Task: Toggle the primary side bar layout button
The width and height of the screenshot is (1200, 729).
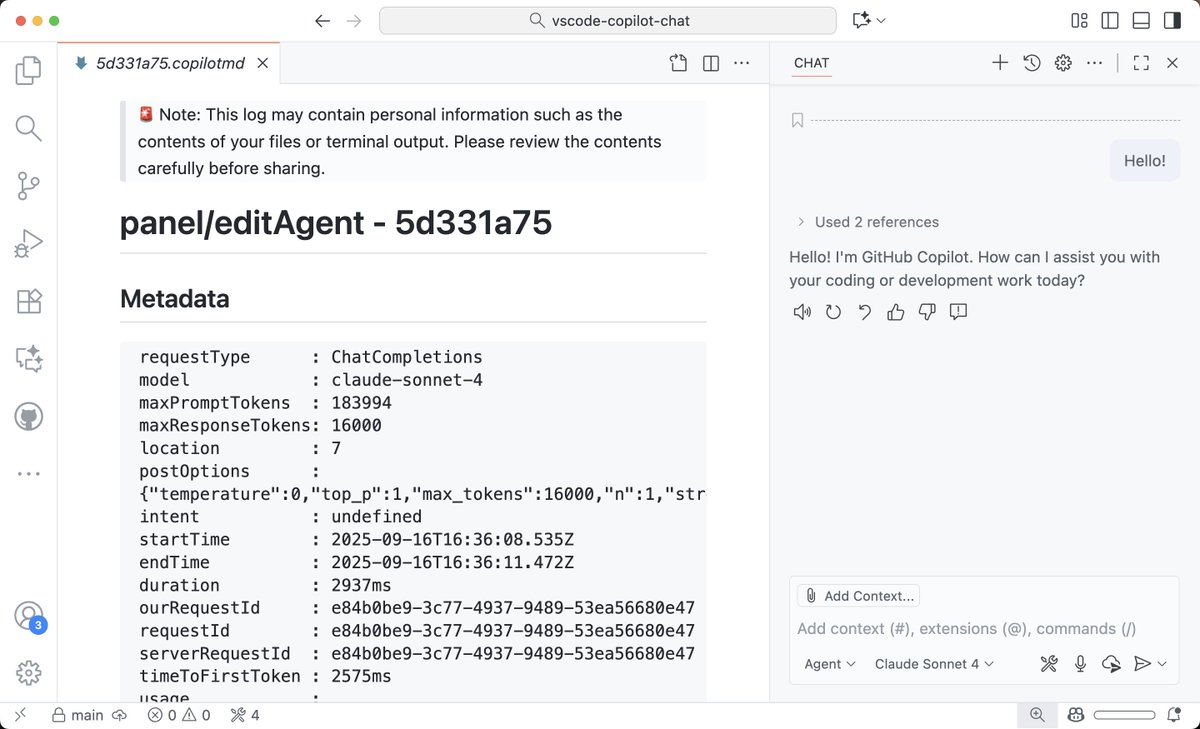Action: [1109, 21]
